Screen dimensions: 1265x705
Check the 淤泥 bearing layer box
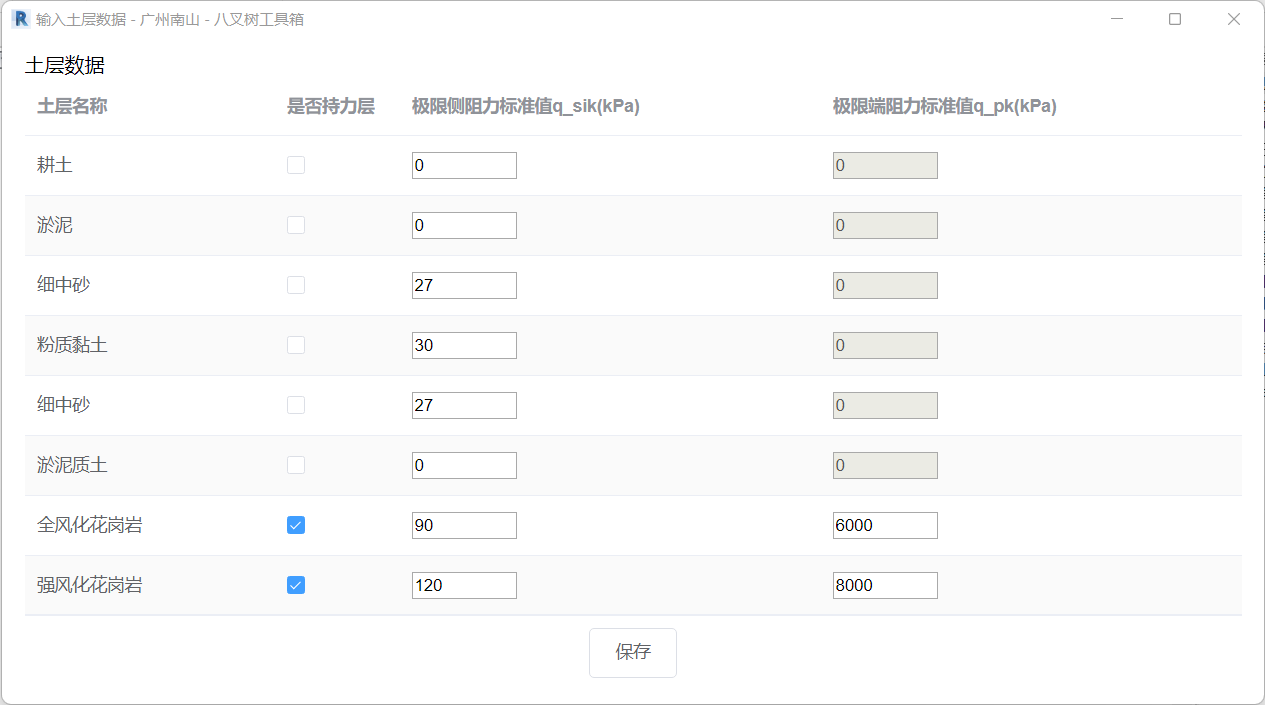pyautogui.click(x=296, y=225)
